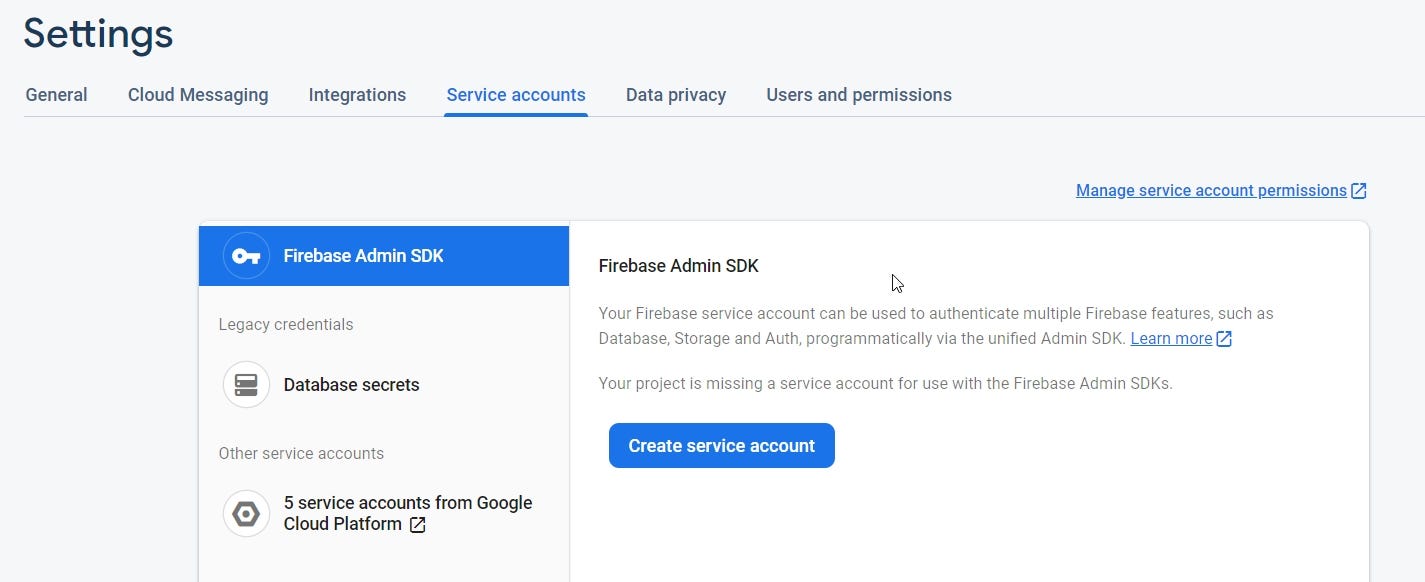Go to the Data privacy tab
Viewport: 1425px width, 582px height.
[x=676, y=95]
